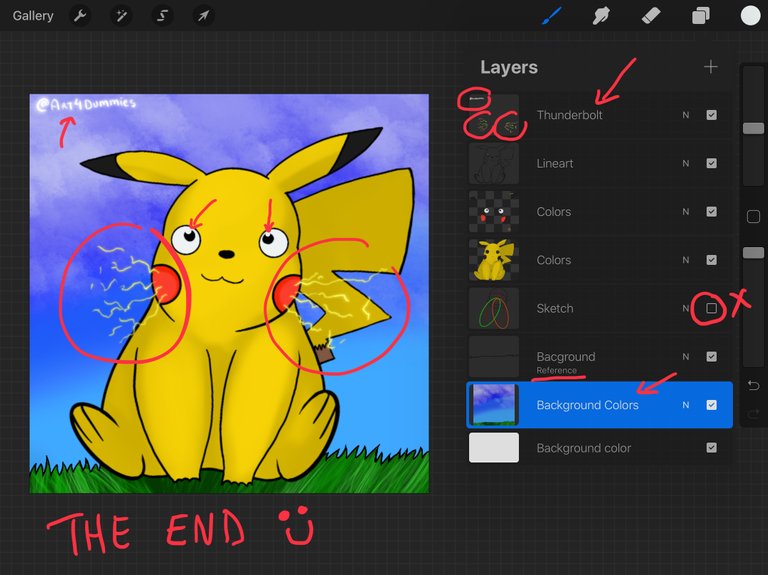Undo the last action with sidebar arrow
The image size is (768, 575).
point(753,385)
